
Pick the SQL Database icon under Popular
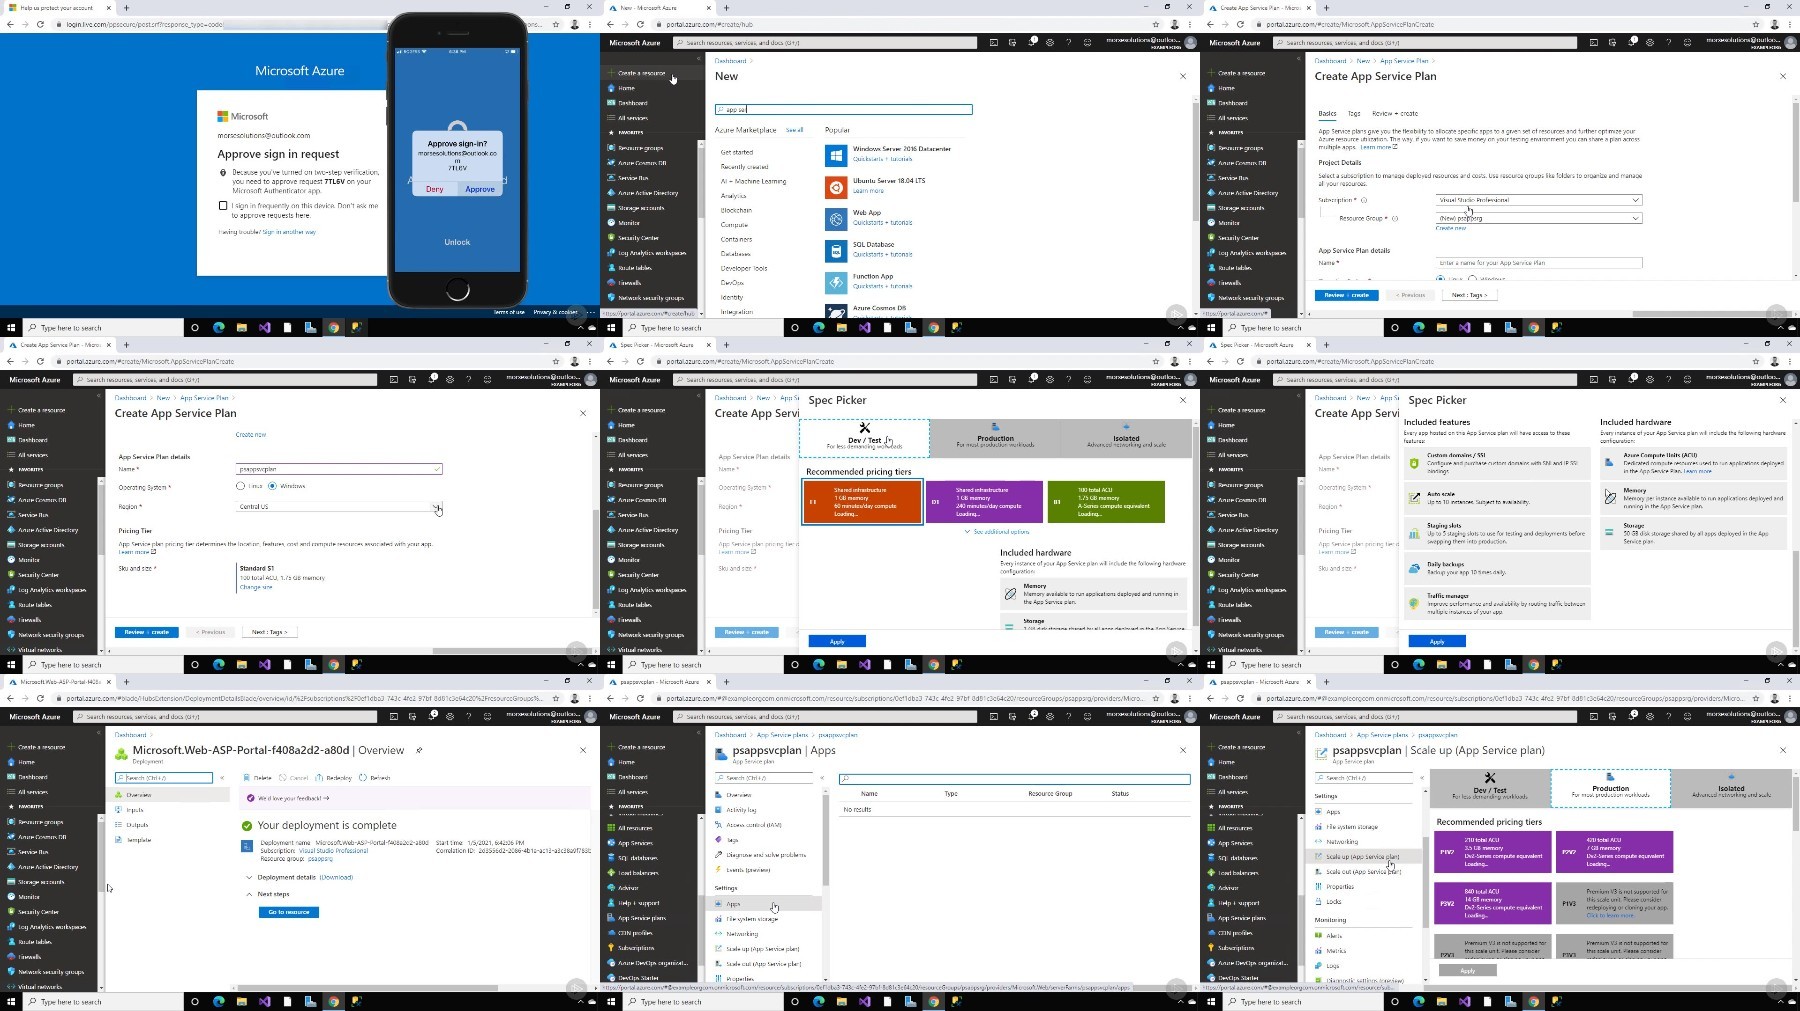click(836, 251)
